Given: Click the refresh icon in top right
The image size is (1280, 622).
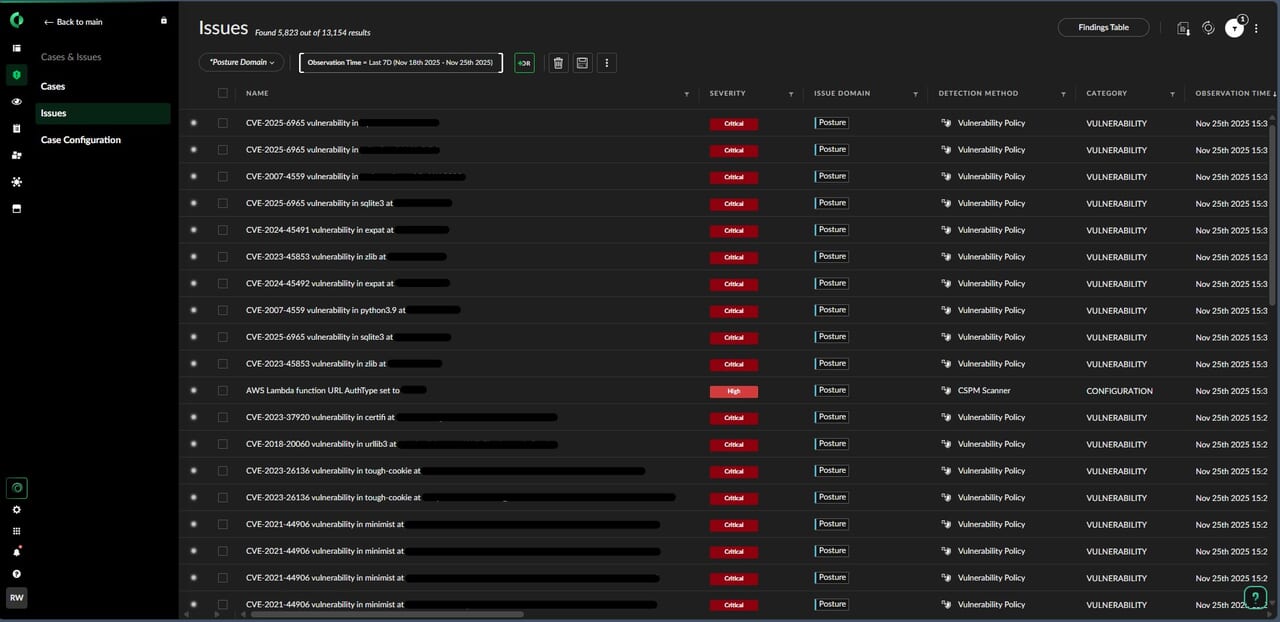Looking at the screenshot, I should pos(1208,28).
